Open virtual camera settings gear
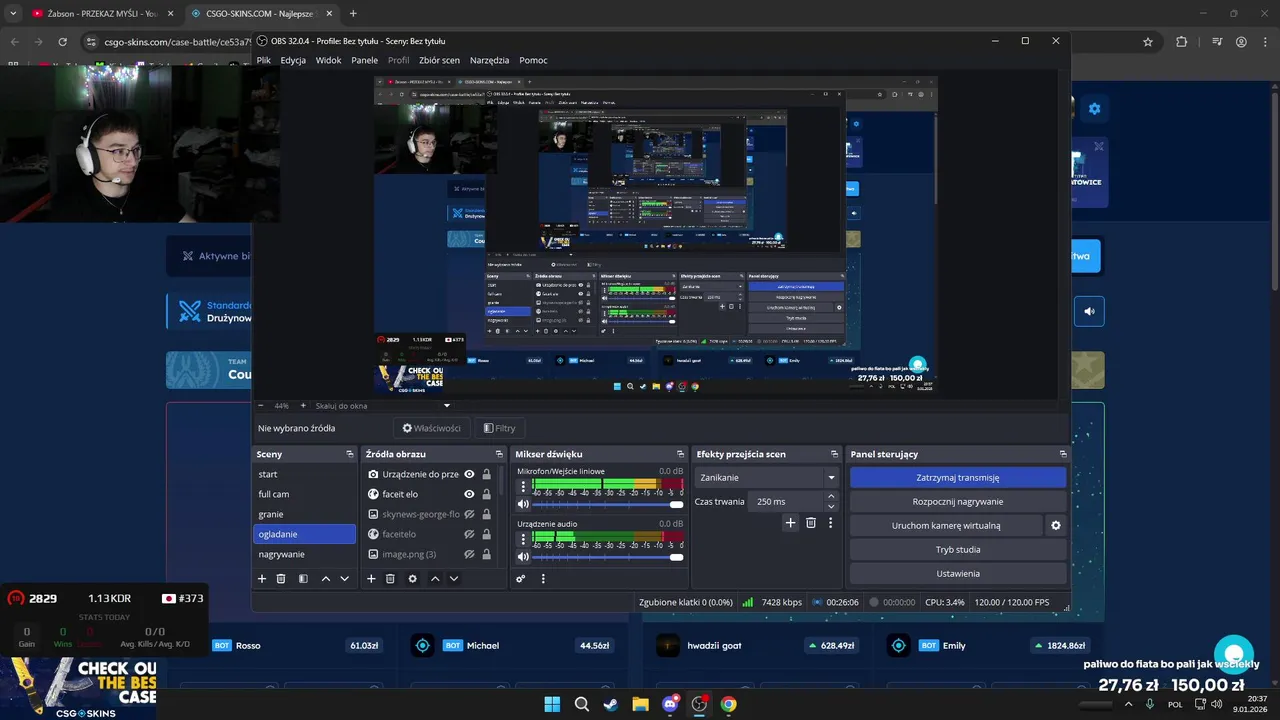This screenshot has width=1280, height=720. pyautogui.click(x=1055, y=525)
